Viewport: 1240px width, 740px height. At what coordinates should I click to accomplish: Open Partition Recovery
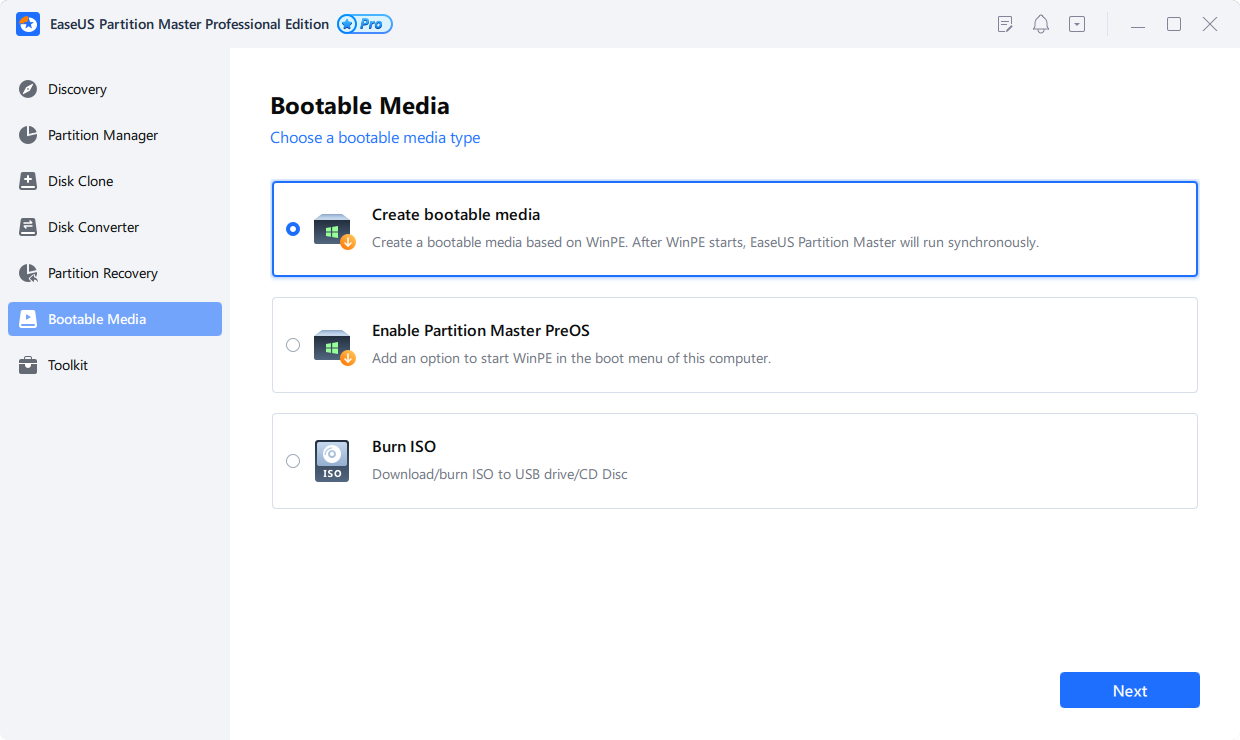point(103,273)
